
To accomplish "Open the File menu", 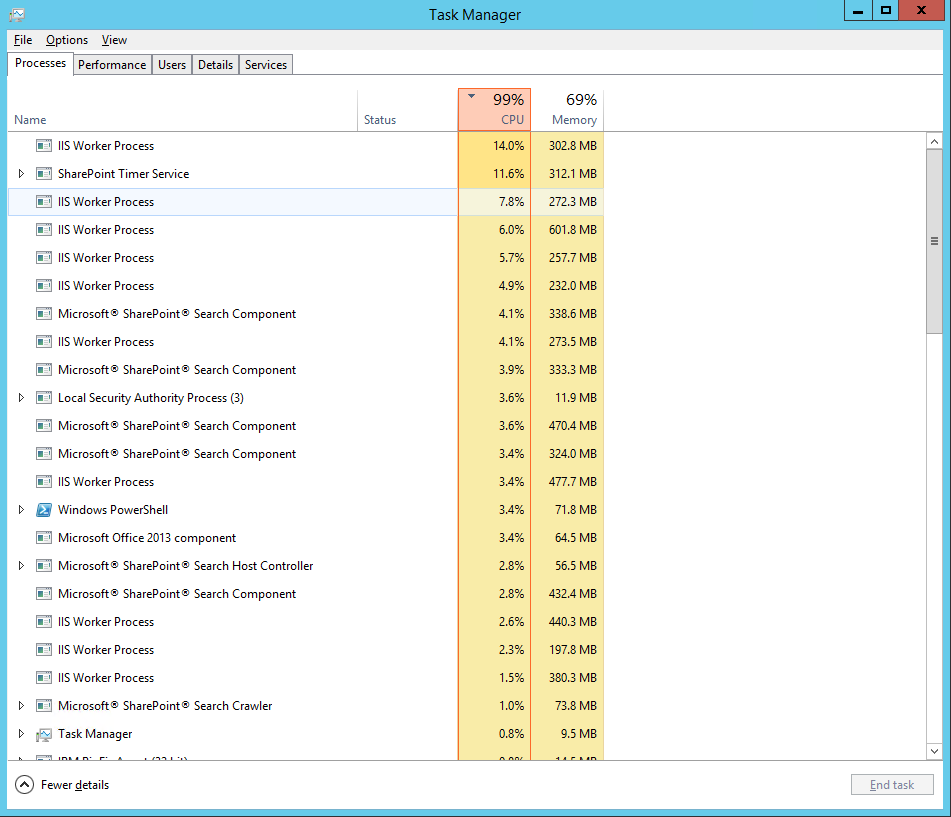I will click(23, 40).
